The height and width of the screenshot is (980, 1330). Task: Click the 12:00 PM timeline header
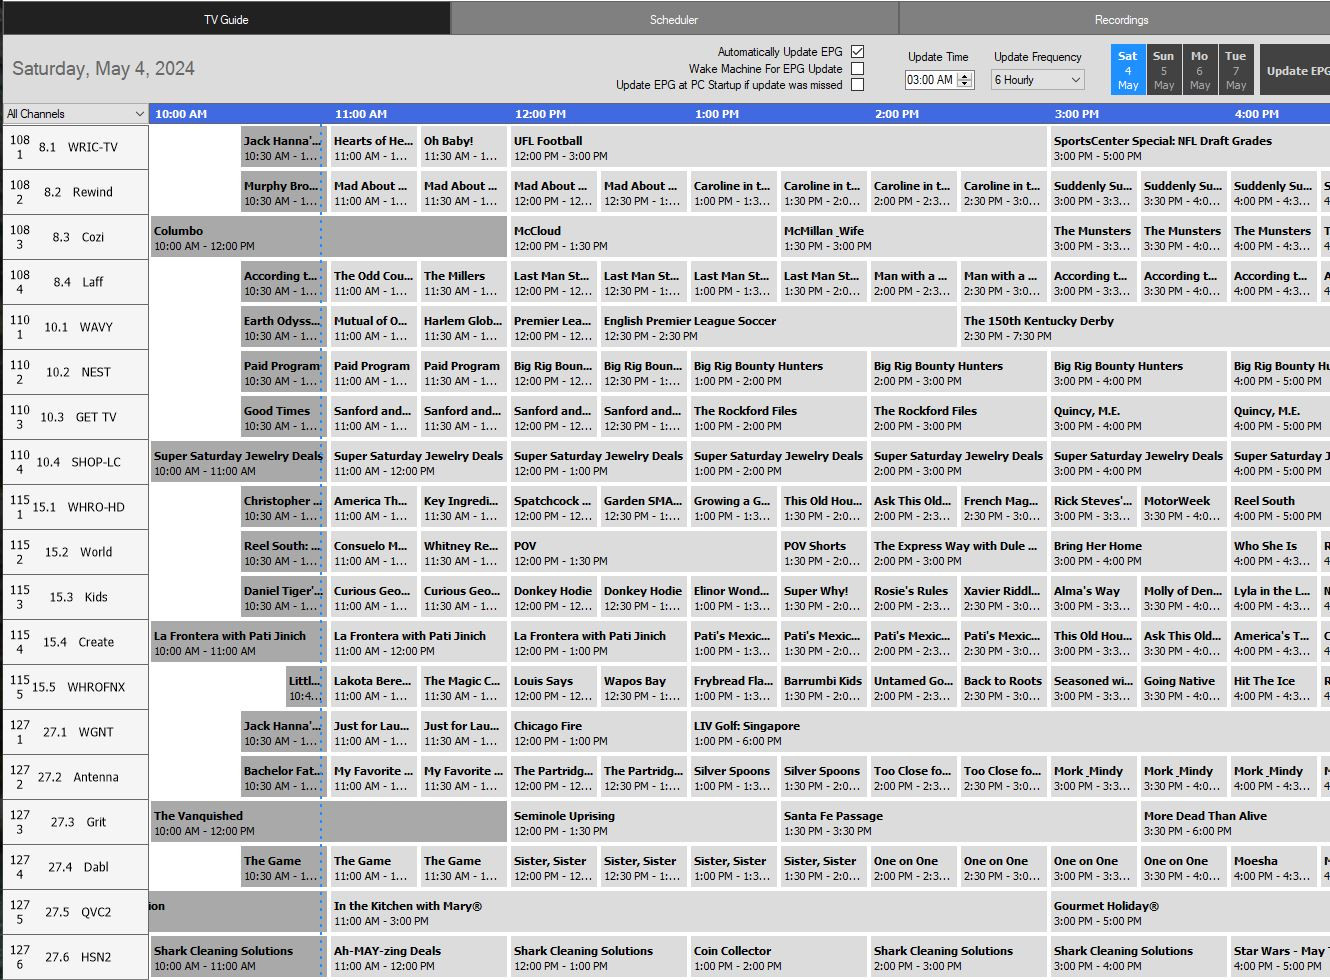point(540,114)
